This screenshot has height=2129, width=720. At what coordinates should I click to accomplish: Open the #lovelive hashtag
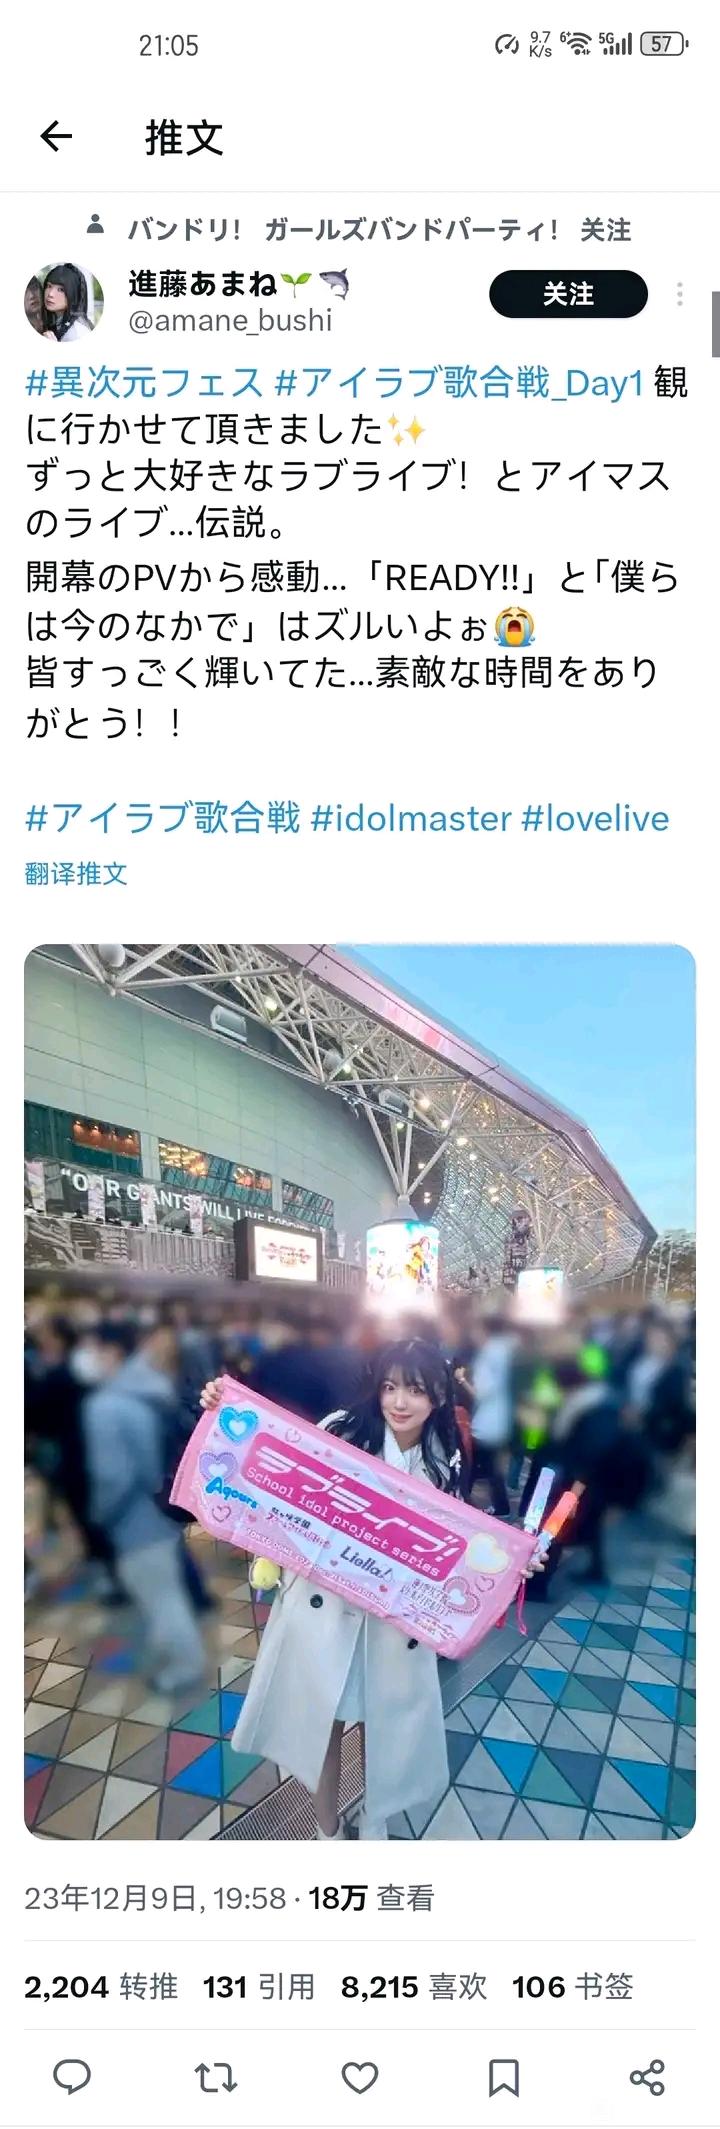[595, 818]
